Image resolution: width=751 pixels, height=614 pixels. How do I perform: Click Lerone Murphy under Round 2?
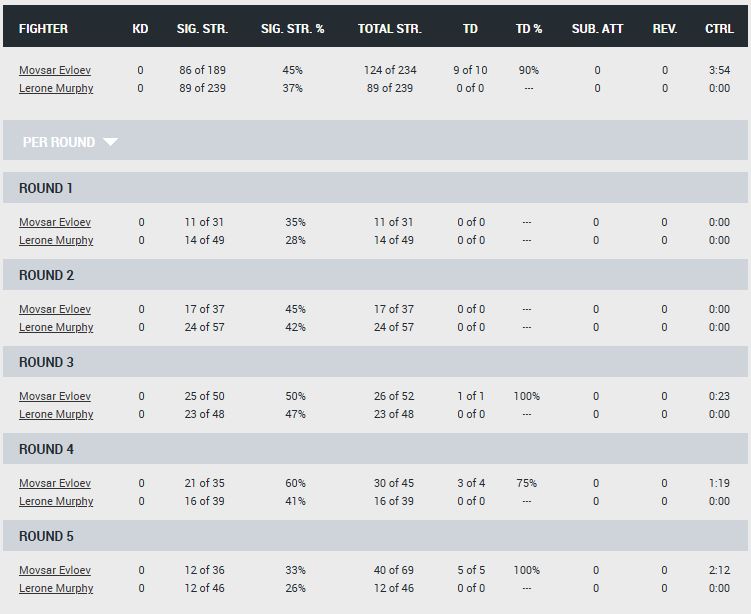coord(56,327)
